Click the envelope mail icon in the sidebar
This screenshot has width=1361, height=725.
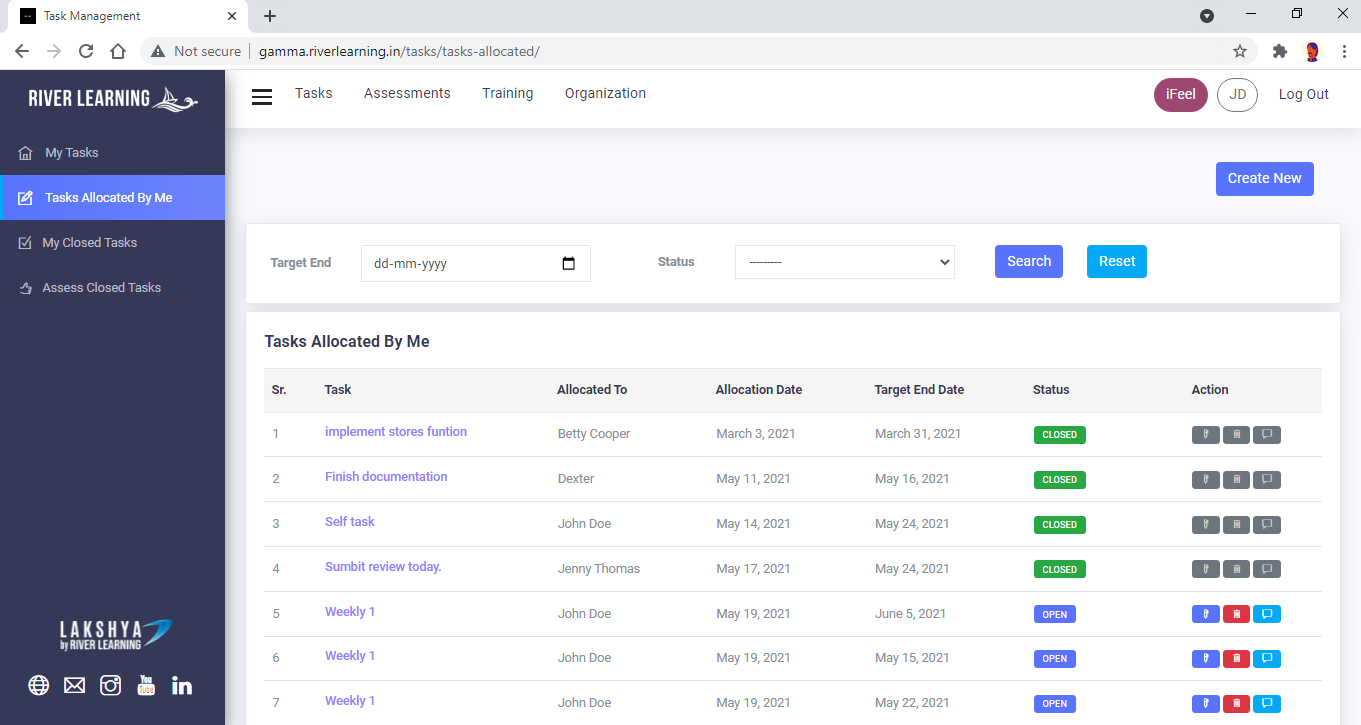74,685
